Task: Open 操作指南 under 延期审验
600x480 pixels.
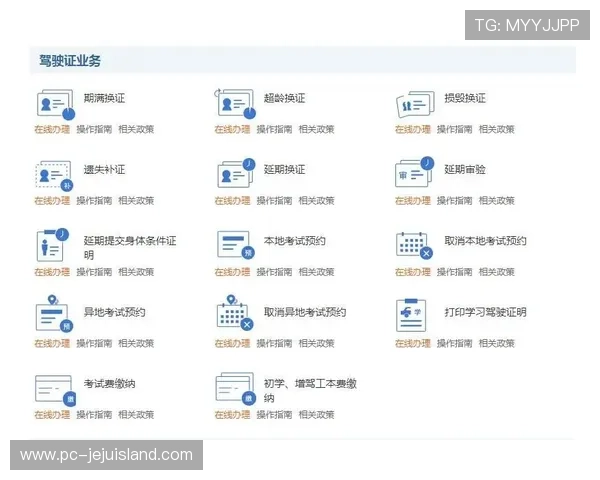Action: [x=455, y=201]
